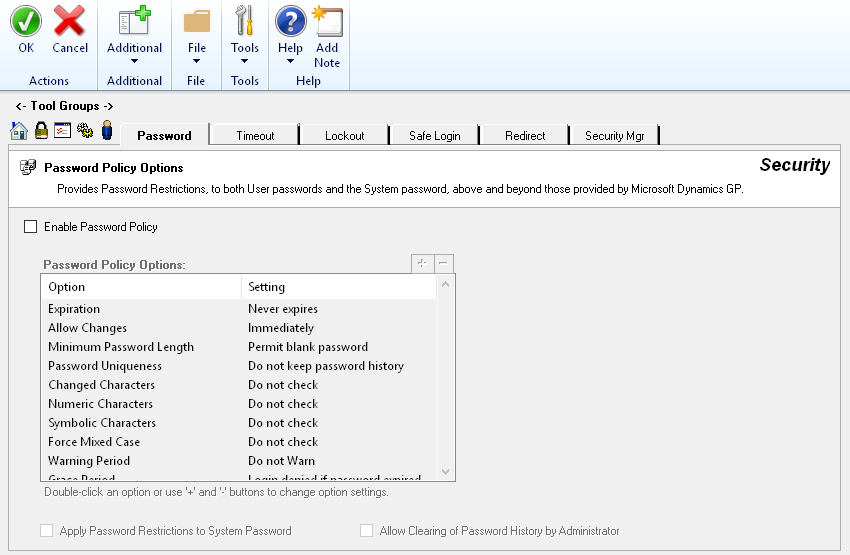Screen dimensions: 850x555
Task: Click the Add Note icon
Action: pos(327,21)
